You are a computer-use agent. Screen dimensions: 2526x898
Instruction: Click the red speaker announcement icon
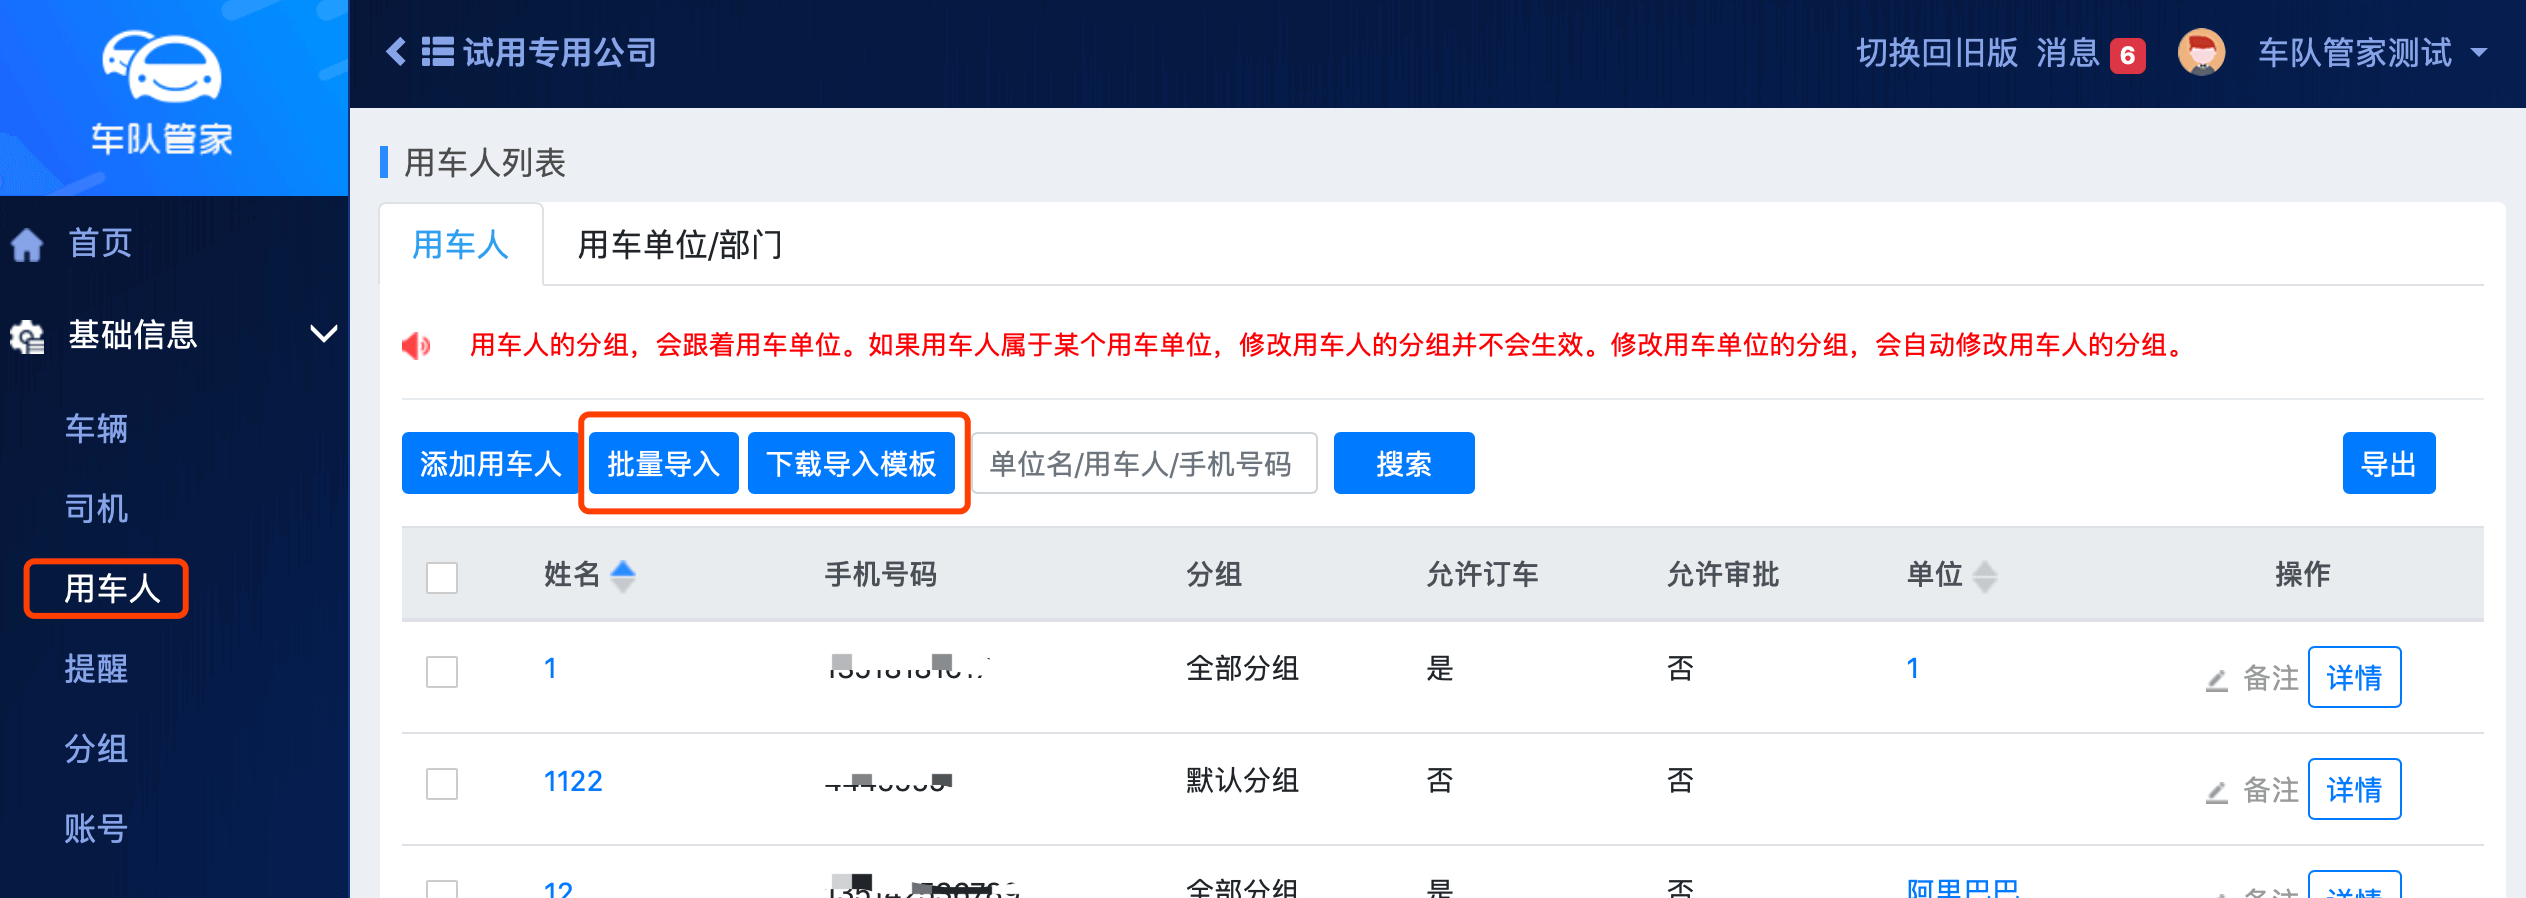pyautogui.click(x=416, y=346)
